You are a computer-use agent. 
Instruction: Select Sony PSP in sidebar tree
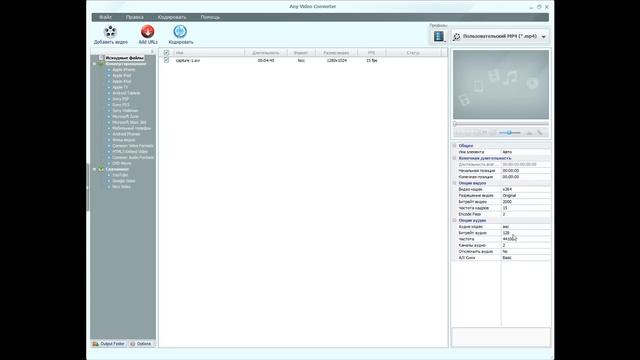coord(120,99)
